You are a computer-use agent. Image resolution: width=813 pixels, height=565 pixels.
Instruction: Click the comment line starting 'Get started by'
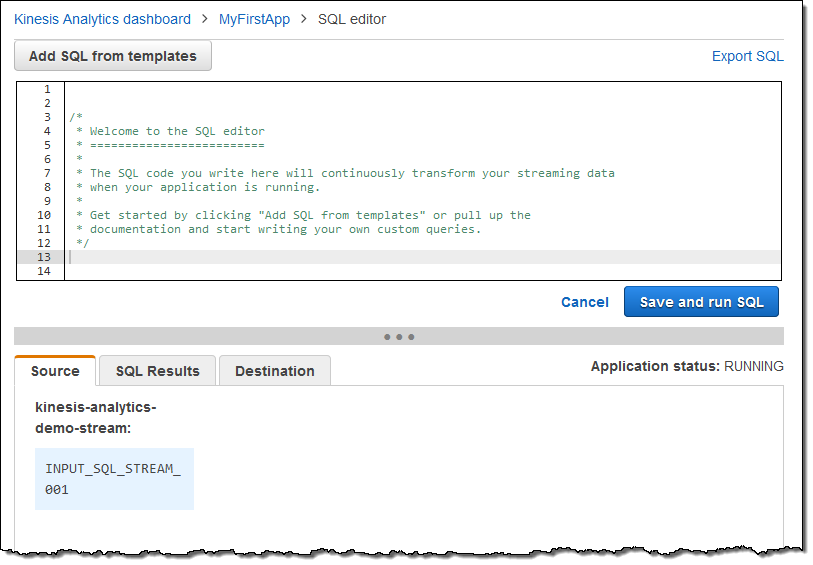tap(310, 215)
